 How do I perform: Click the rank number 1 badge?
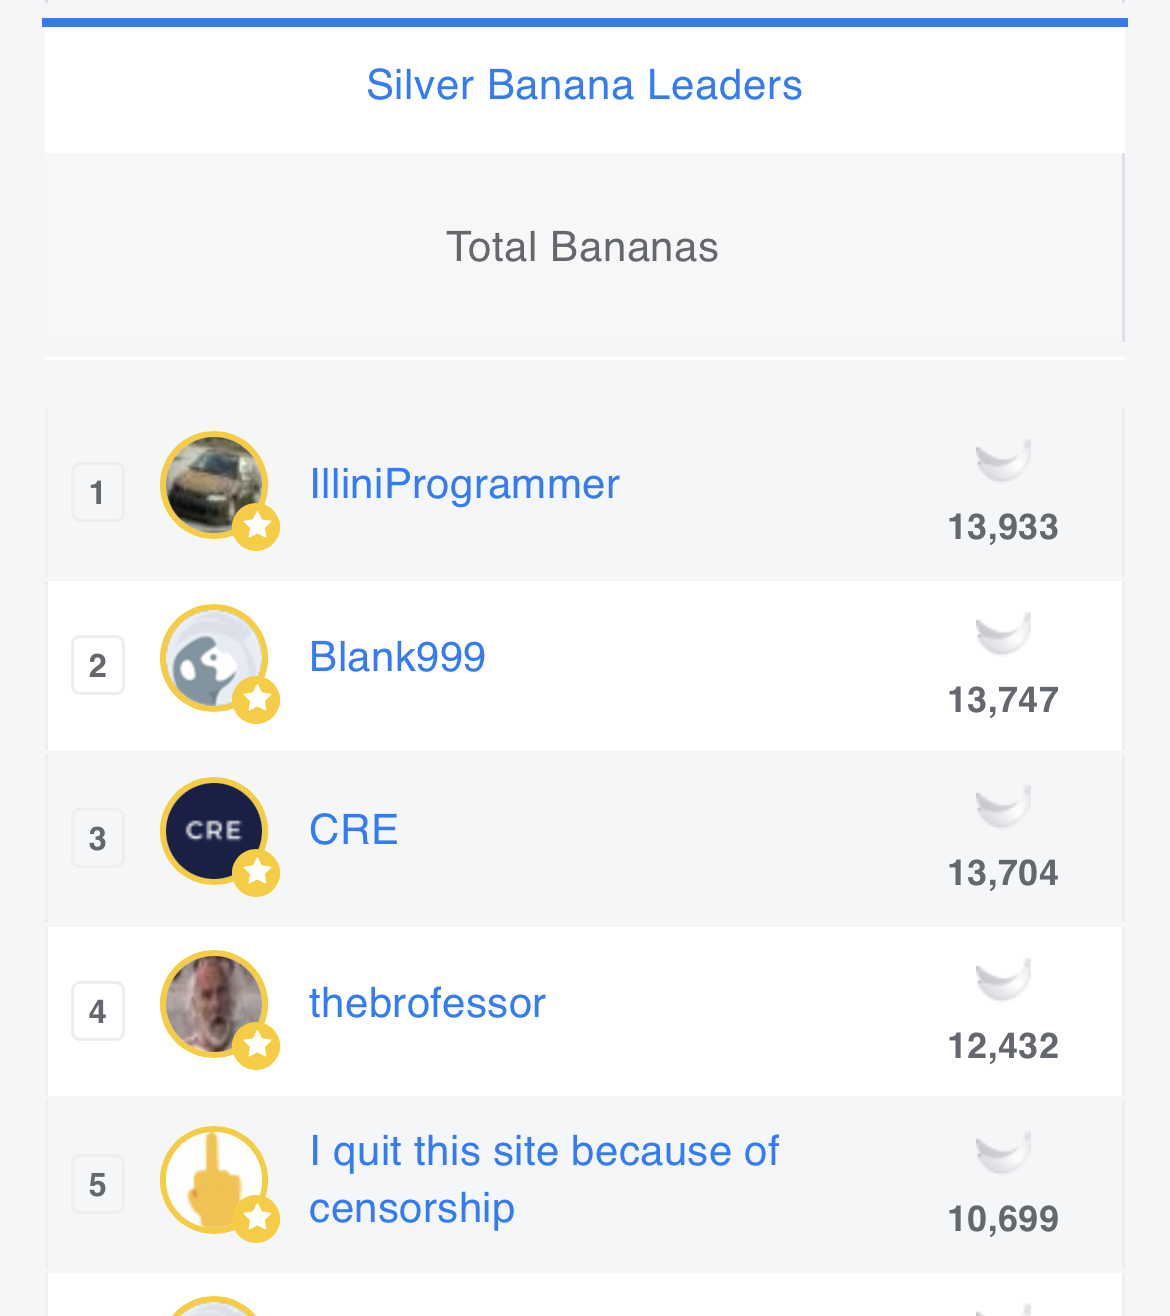(98, 492)
